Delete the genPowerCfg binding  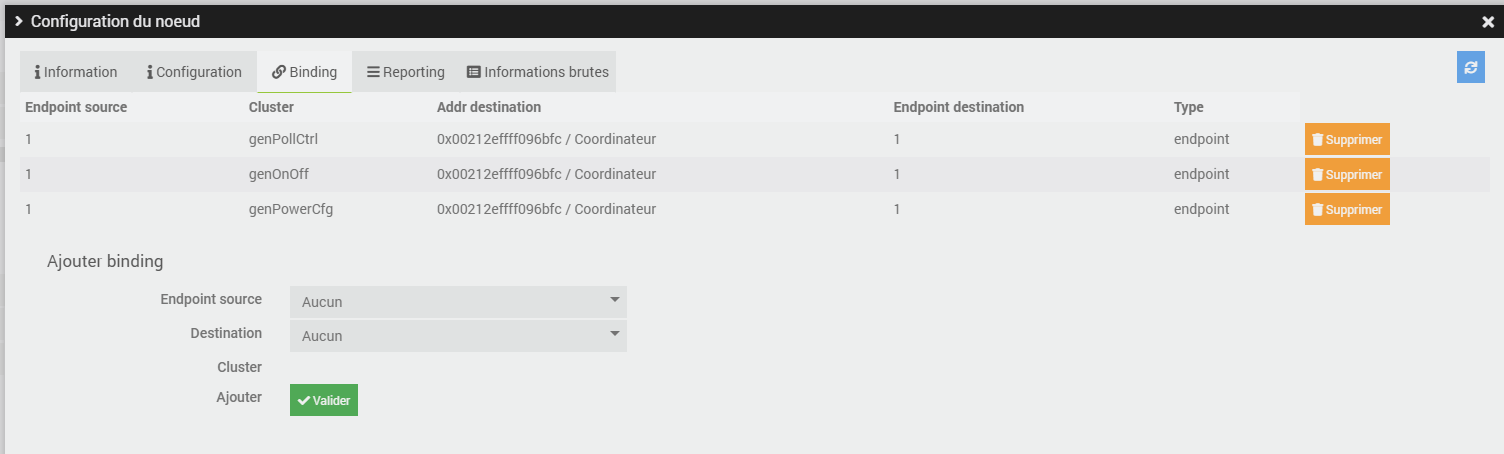(1346, 210)
